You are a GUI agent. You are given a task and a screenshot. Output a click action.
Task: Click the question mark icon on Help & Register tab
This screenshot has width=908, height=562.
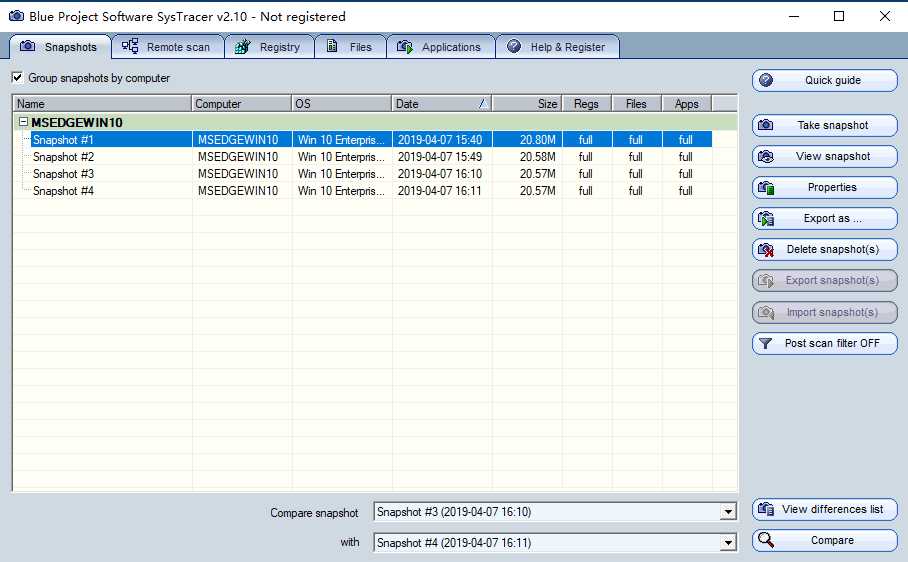click(x=514, y=46)
